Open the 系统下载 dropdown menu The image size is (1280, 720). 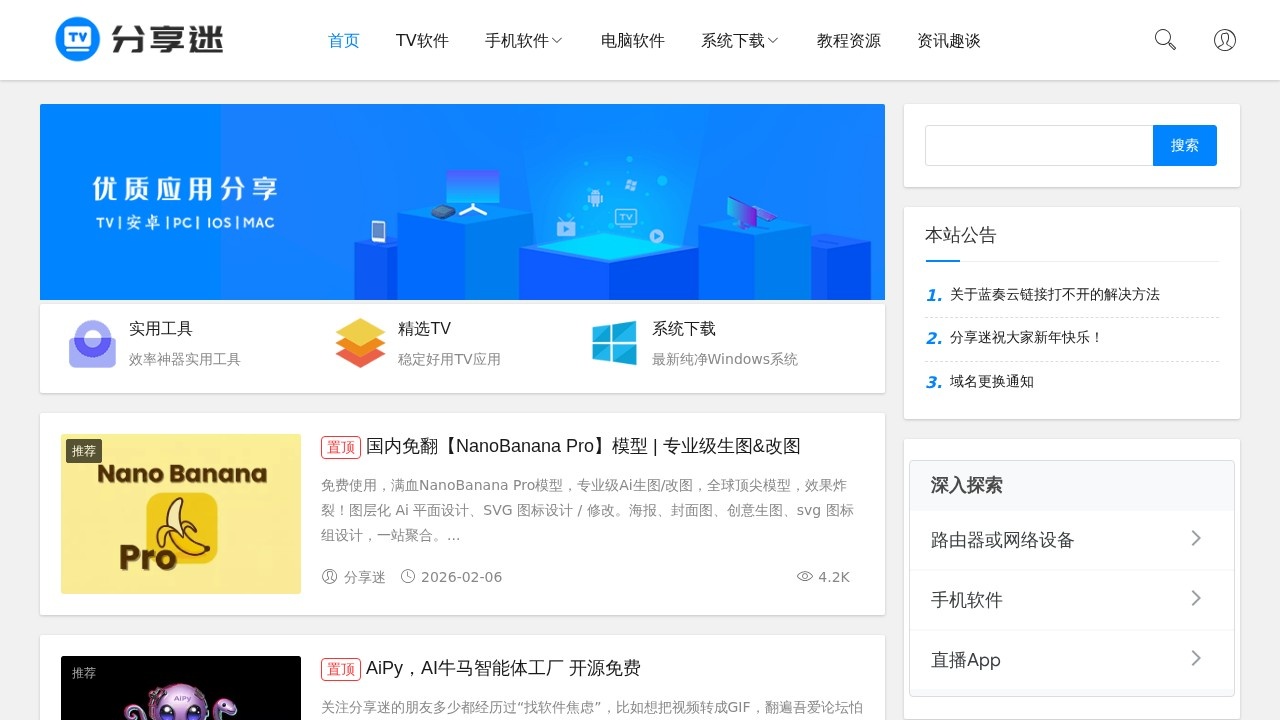pos(739,40)
